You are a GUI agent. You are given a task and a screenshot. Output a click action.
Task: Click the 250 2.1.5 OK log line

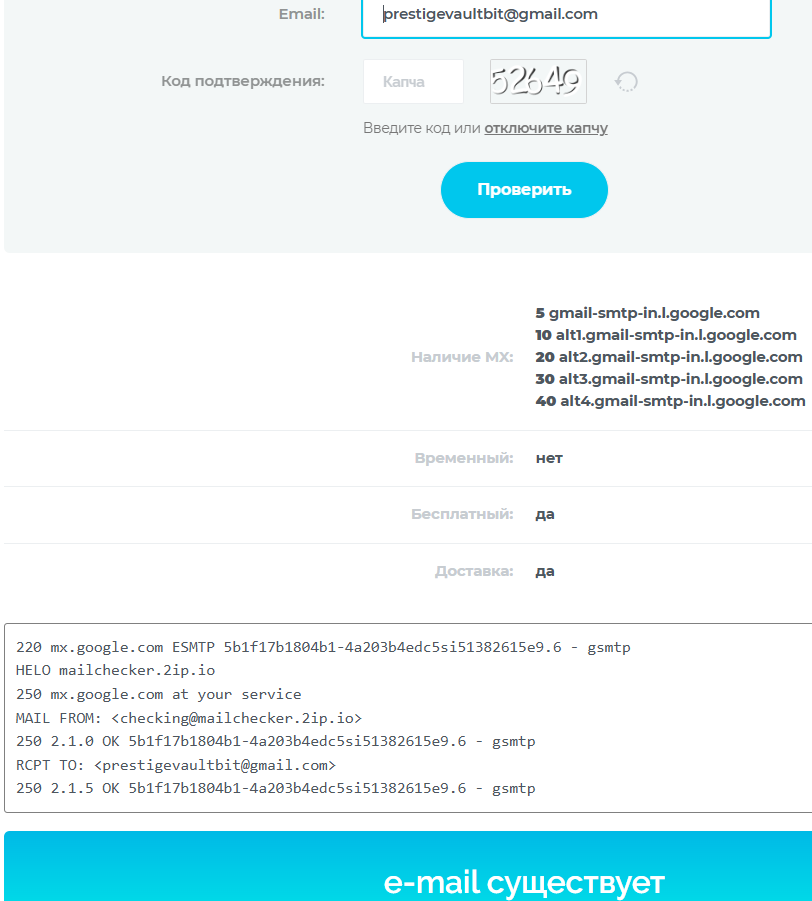click(x=275, y=788)
